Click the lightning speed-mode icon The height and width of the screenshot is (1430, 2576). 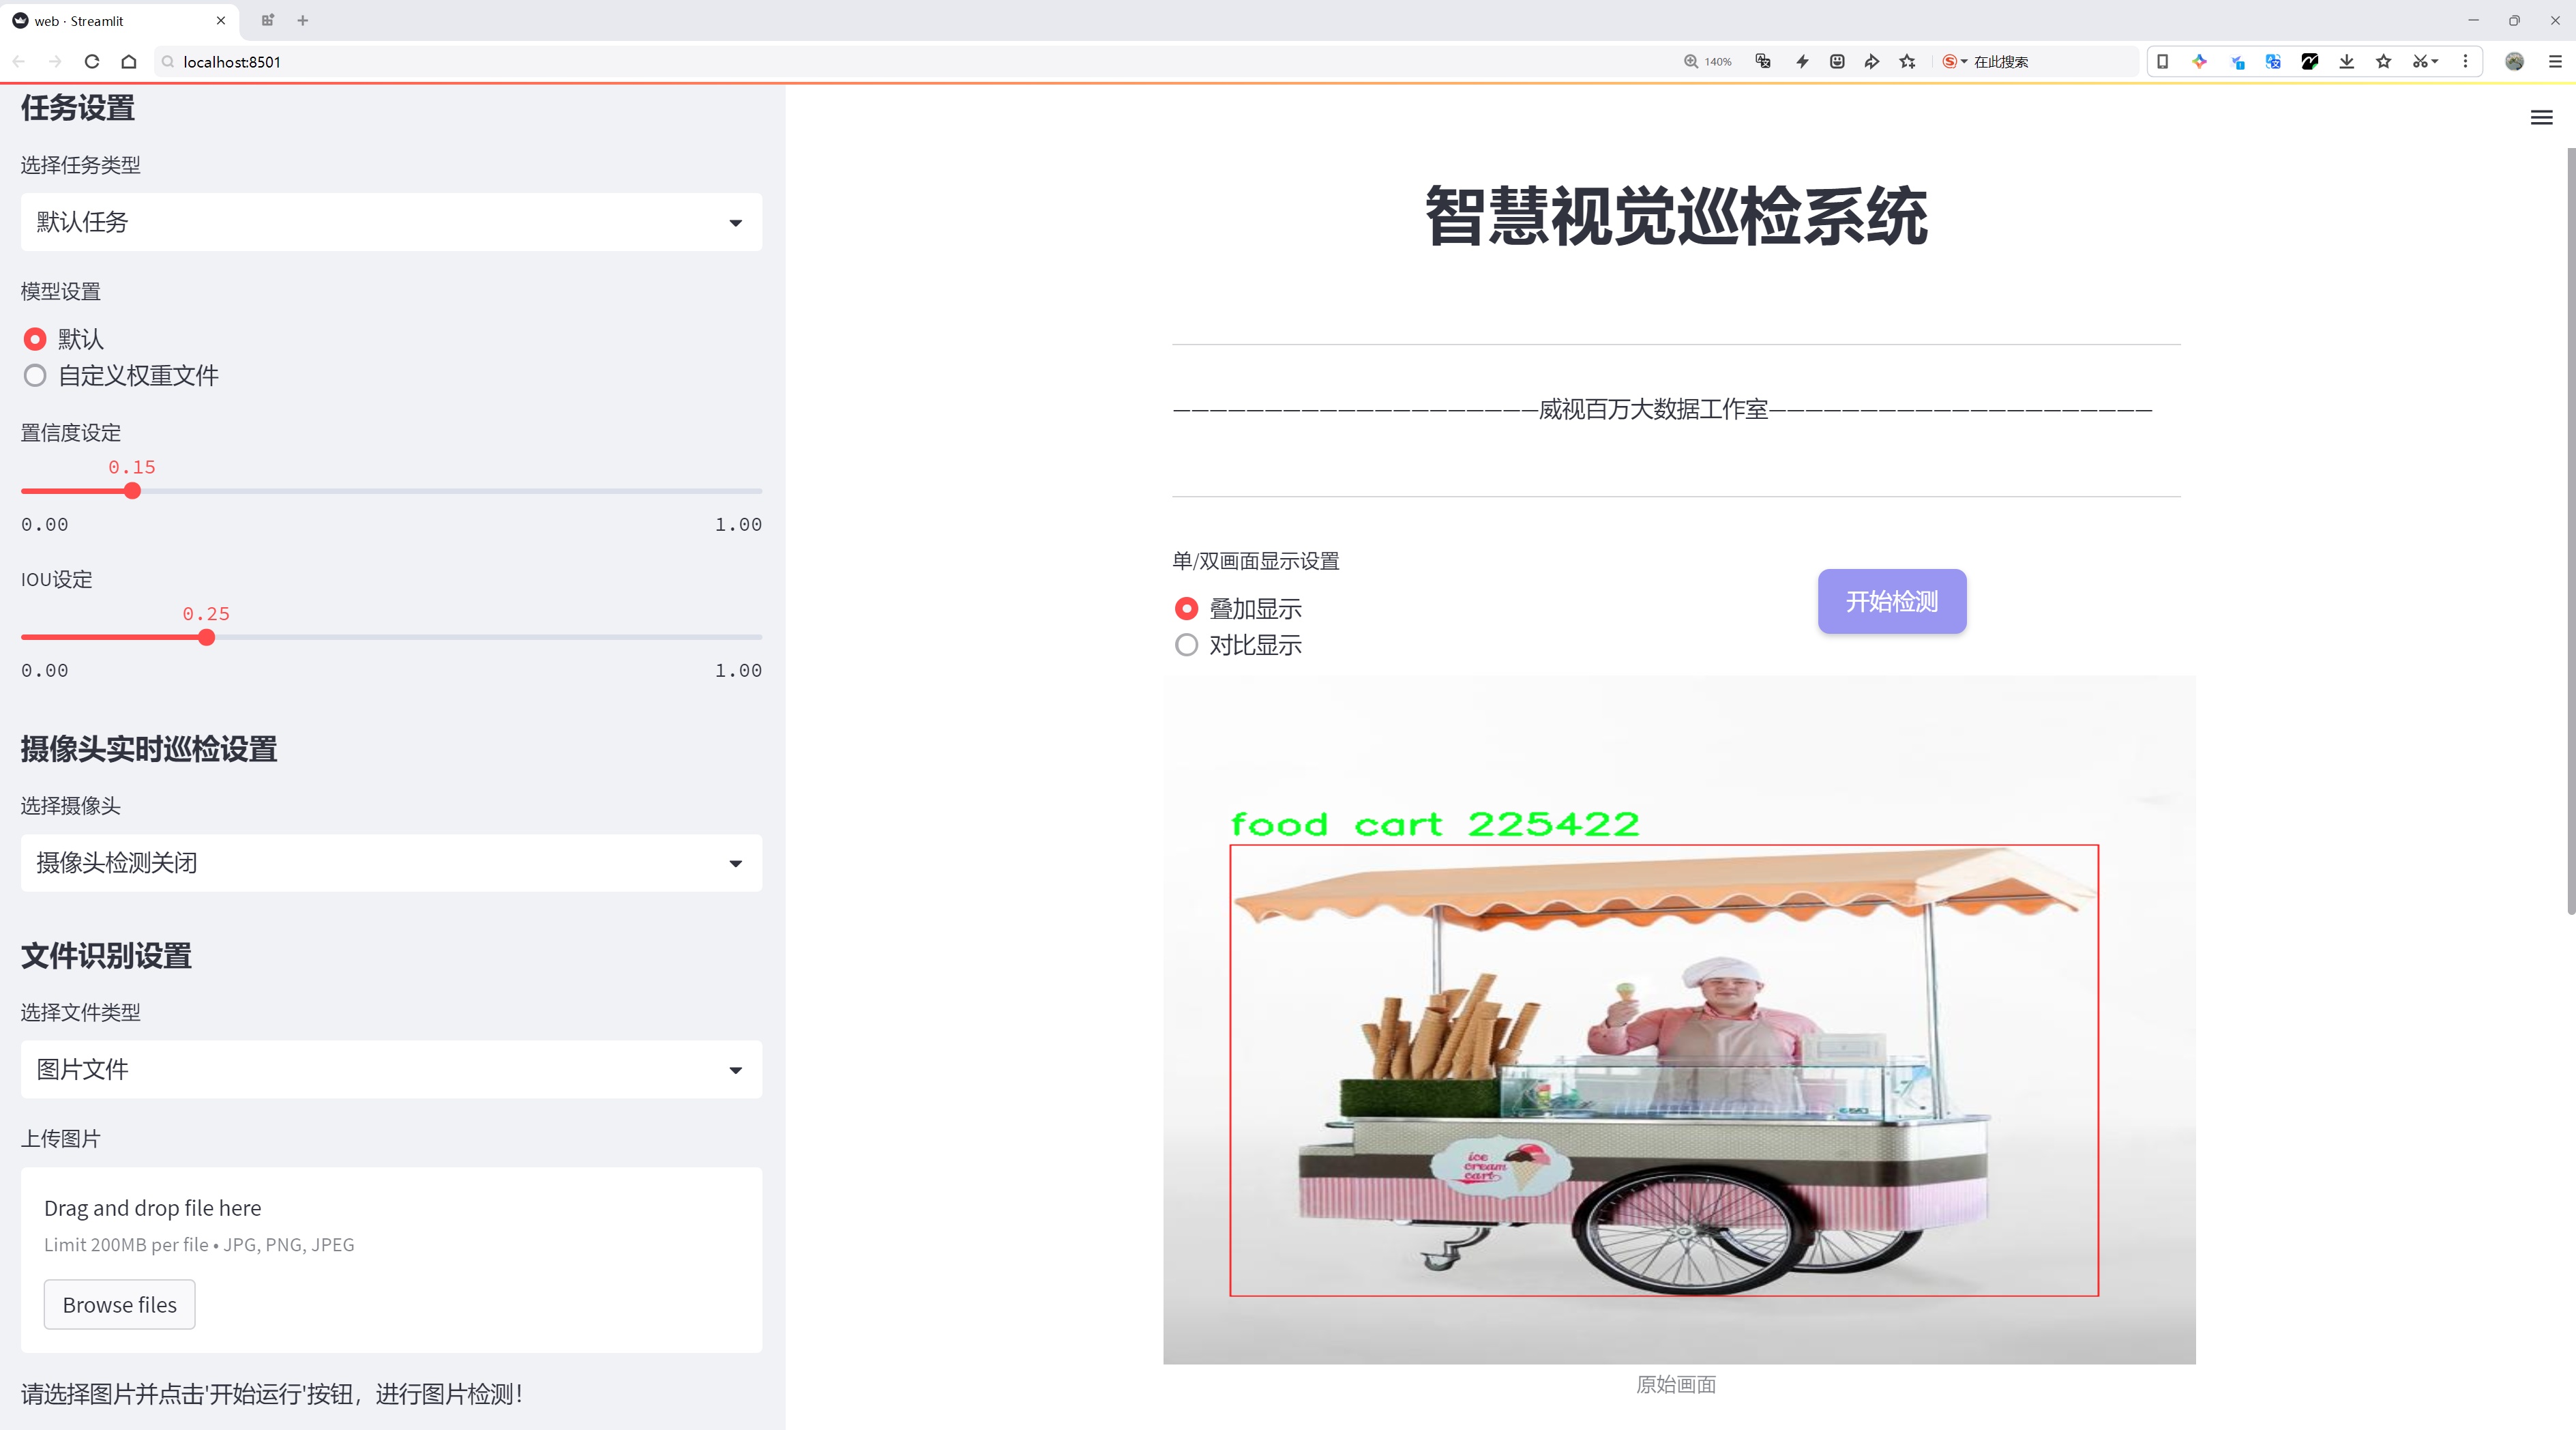[x=1802, y=61]
